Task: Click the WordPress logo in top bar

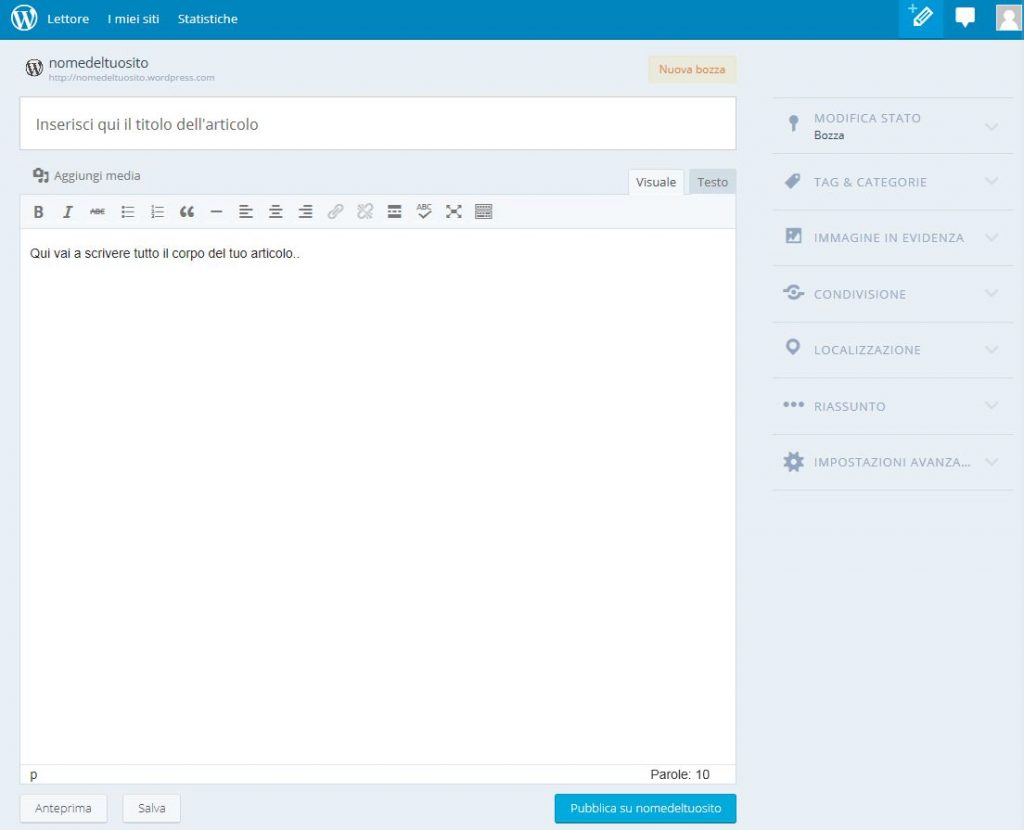Action: click(24, 18)
